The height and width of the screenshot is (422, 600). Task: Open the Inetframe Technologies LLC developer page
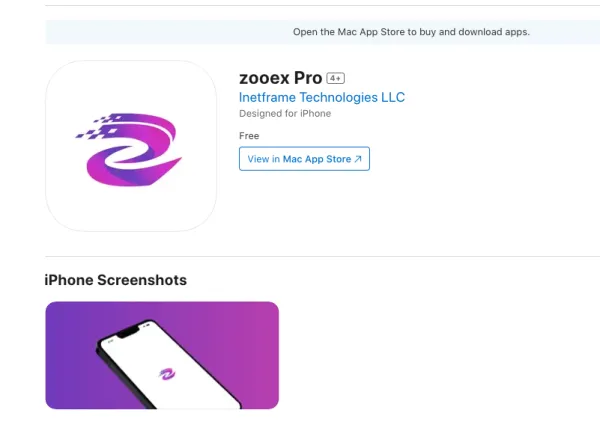click(322, 97)
